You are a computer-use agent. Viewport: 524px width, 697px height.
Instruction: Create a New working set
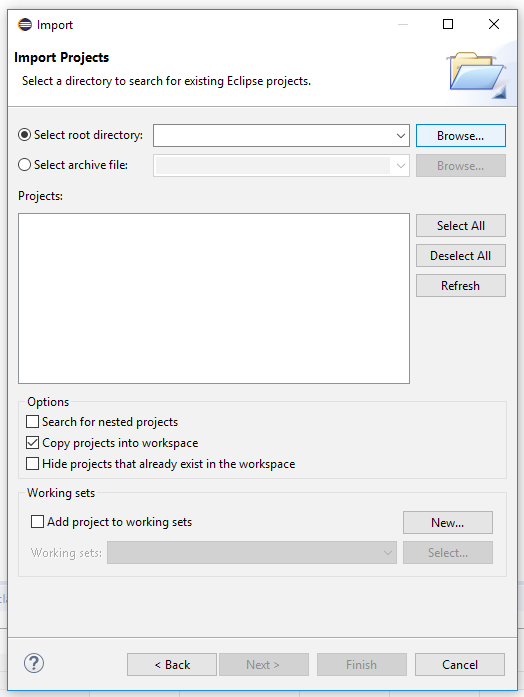click(448, 522)
